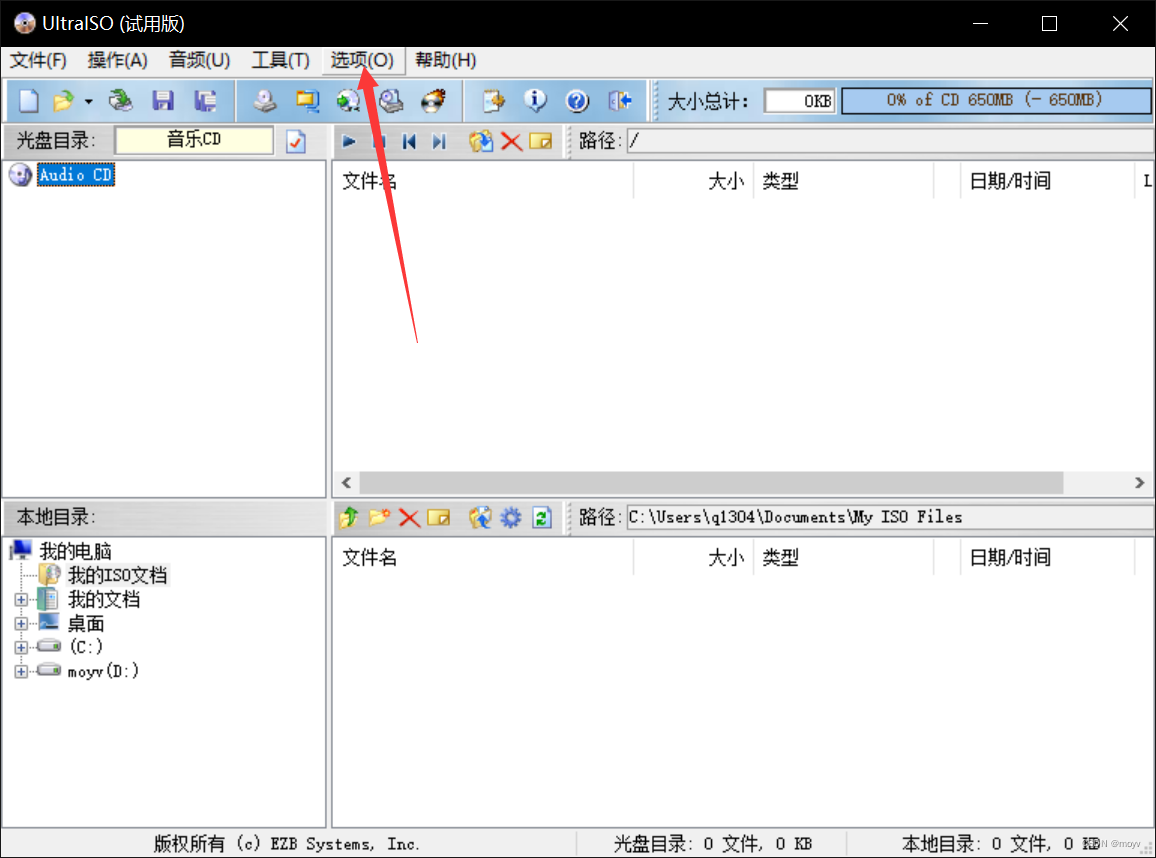Click the 0KB total size field
The width and height of the screenshot is (1156, 858).
click(800, 101)
